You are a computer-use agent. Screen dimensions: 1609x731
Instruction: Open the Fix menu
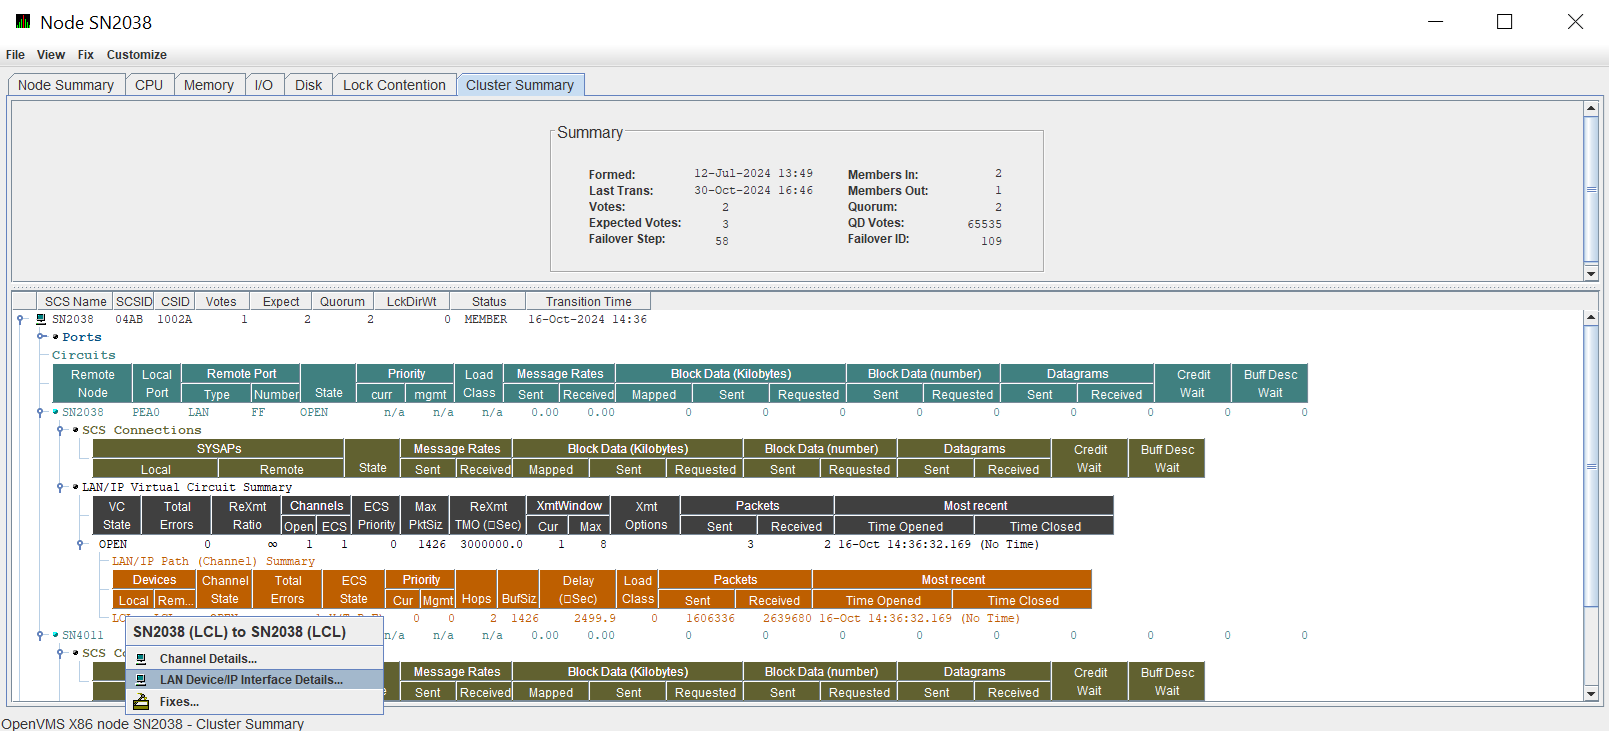coord(86,55)
